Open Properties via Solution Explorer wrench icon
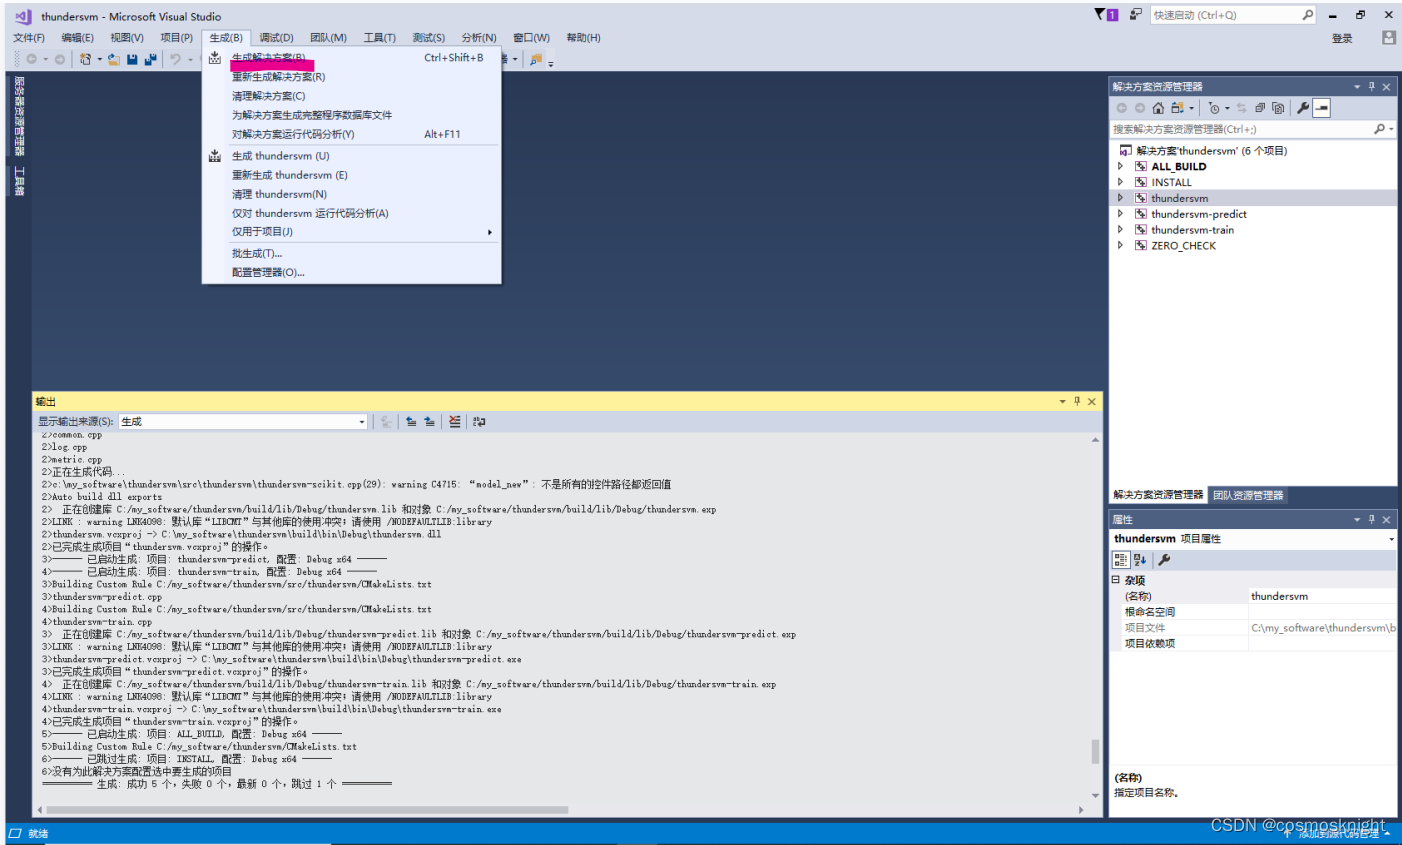 (1302, 108)
